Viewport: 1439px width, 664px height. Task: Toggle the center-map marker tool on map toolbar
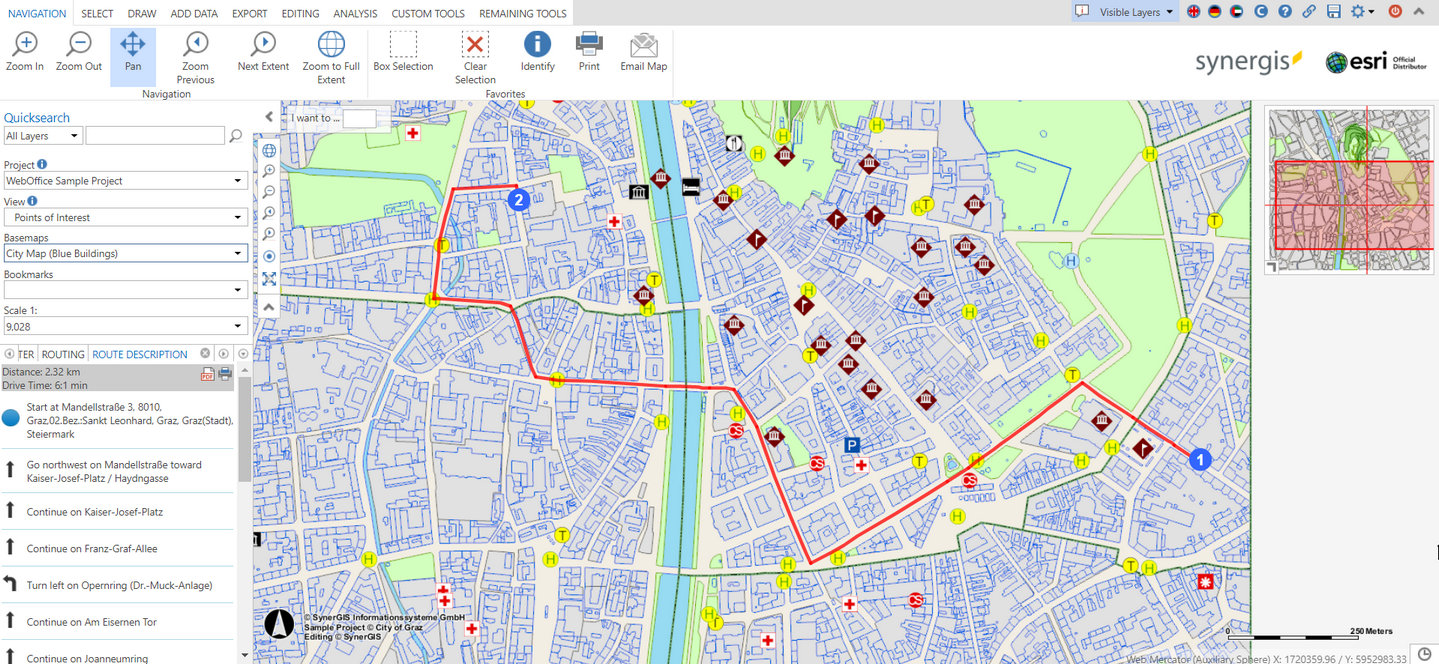[x=268, y=256]
